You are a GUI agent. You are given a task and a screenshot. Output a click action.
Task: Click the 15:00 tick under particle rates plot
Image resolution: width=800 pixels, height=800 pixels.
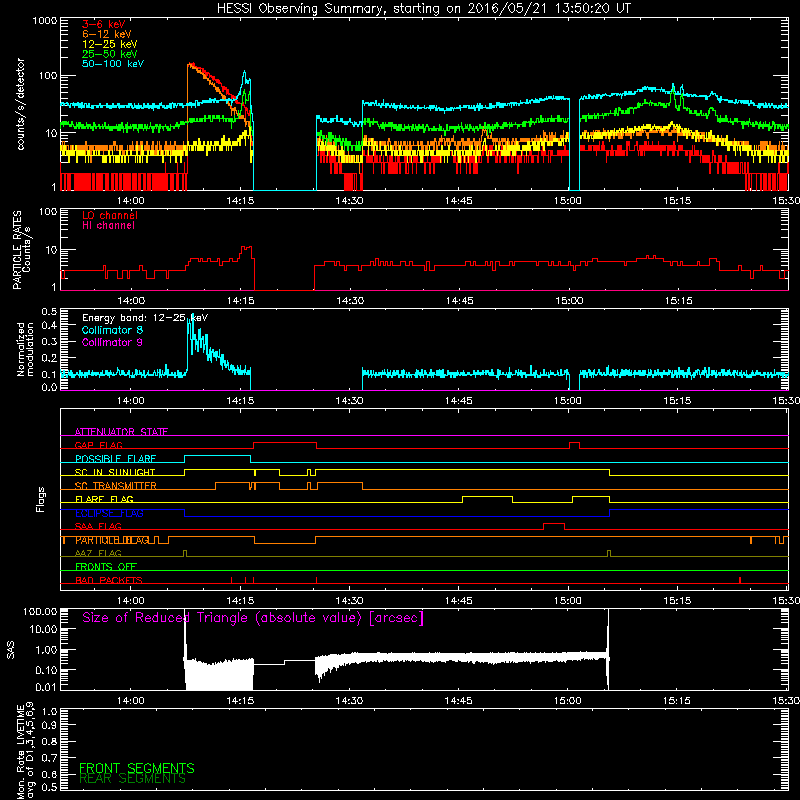pos(569,301)
